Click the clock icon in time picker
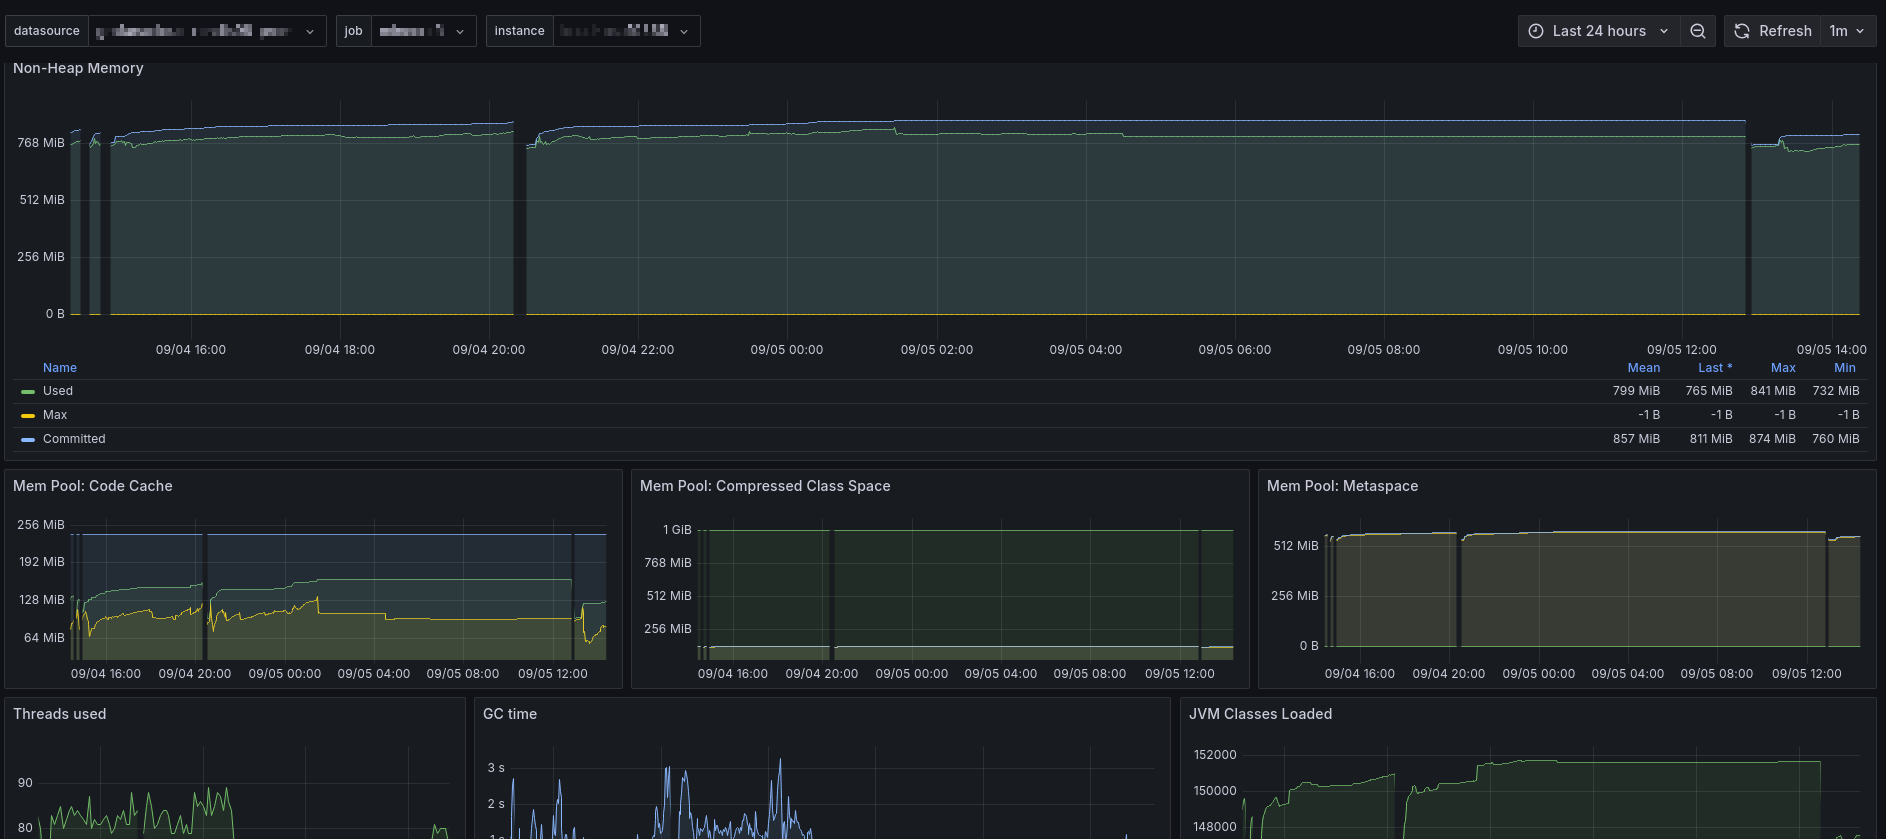This screenshot has height=839, width=1886. click(1536, 31)
